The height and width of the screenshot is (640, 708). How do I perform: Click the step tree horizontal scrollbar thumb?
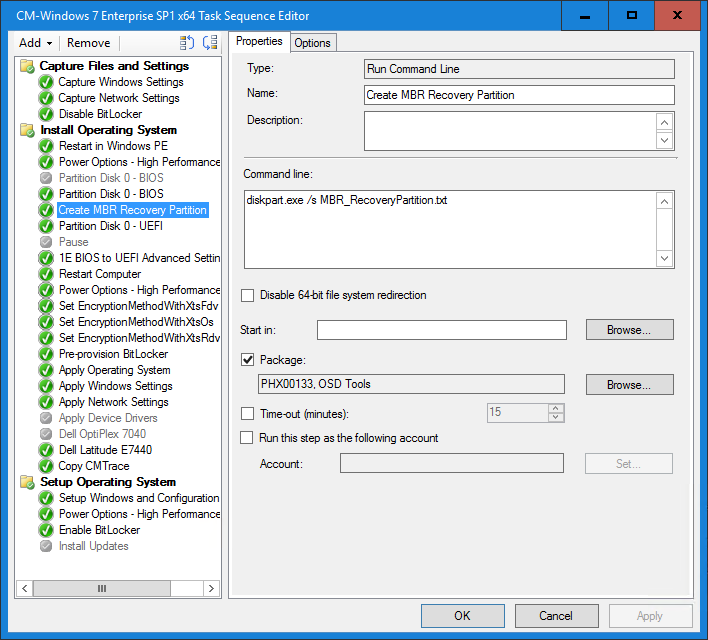pyautogui.click(x=102, y=589)
